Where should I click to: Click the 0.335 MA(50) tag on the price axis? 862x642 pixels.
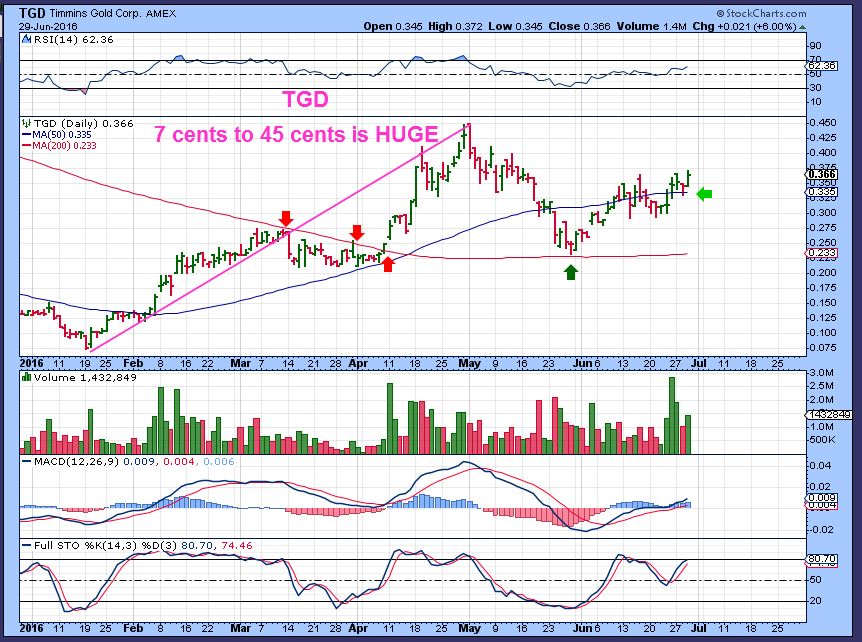[822, 192]
